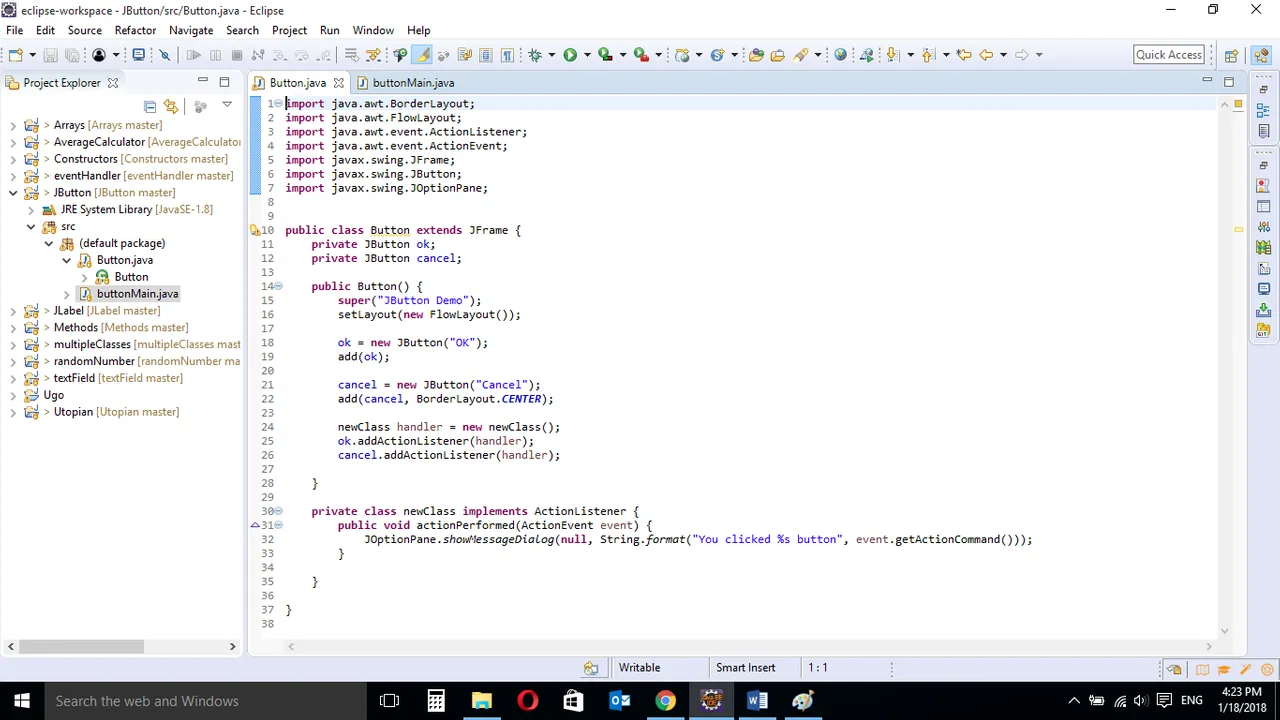The width and height of the screenshot is (1280, 720).
Task: Open Project Explorer View Menu triangle
Action: click(x=227, y=104)
